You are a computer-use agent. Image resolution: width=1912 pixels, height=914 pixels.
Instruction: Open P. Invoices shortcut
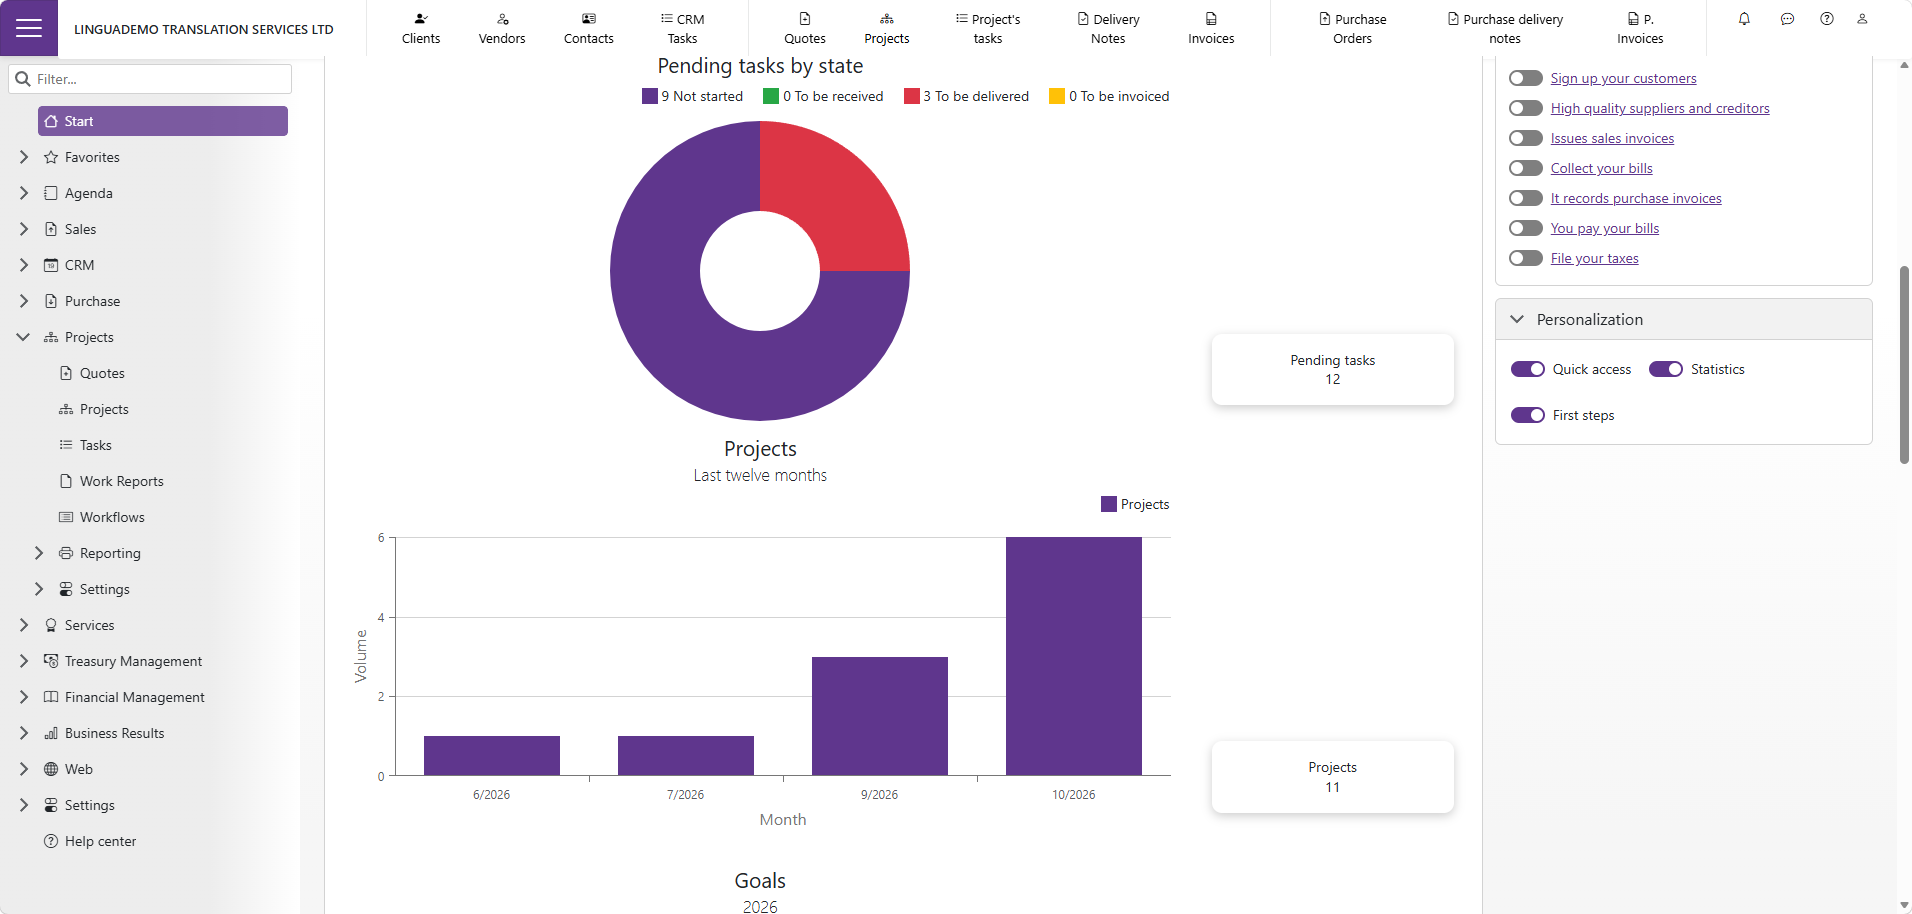1640,28
